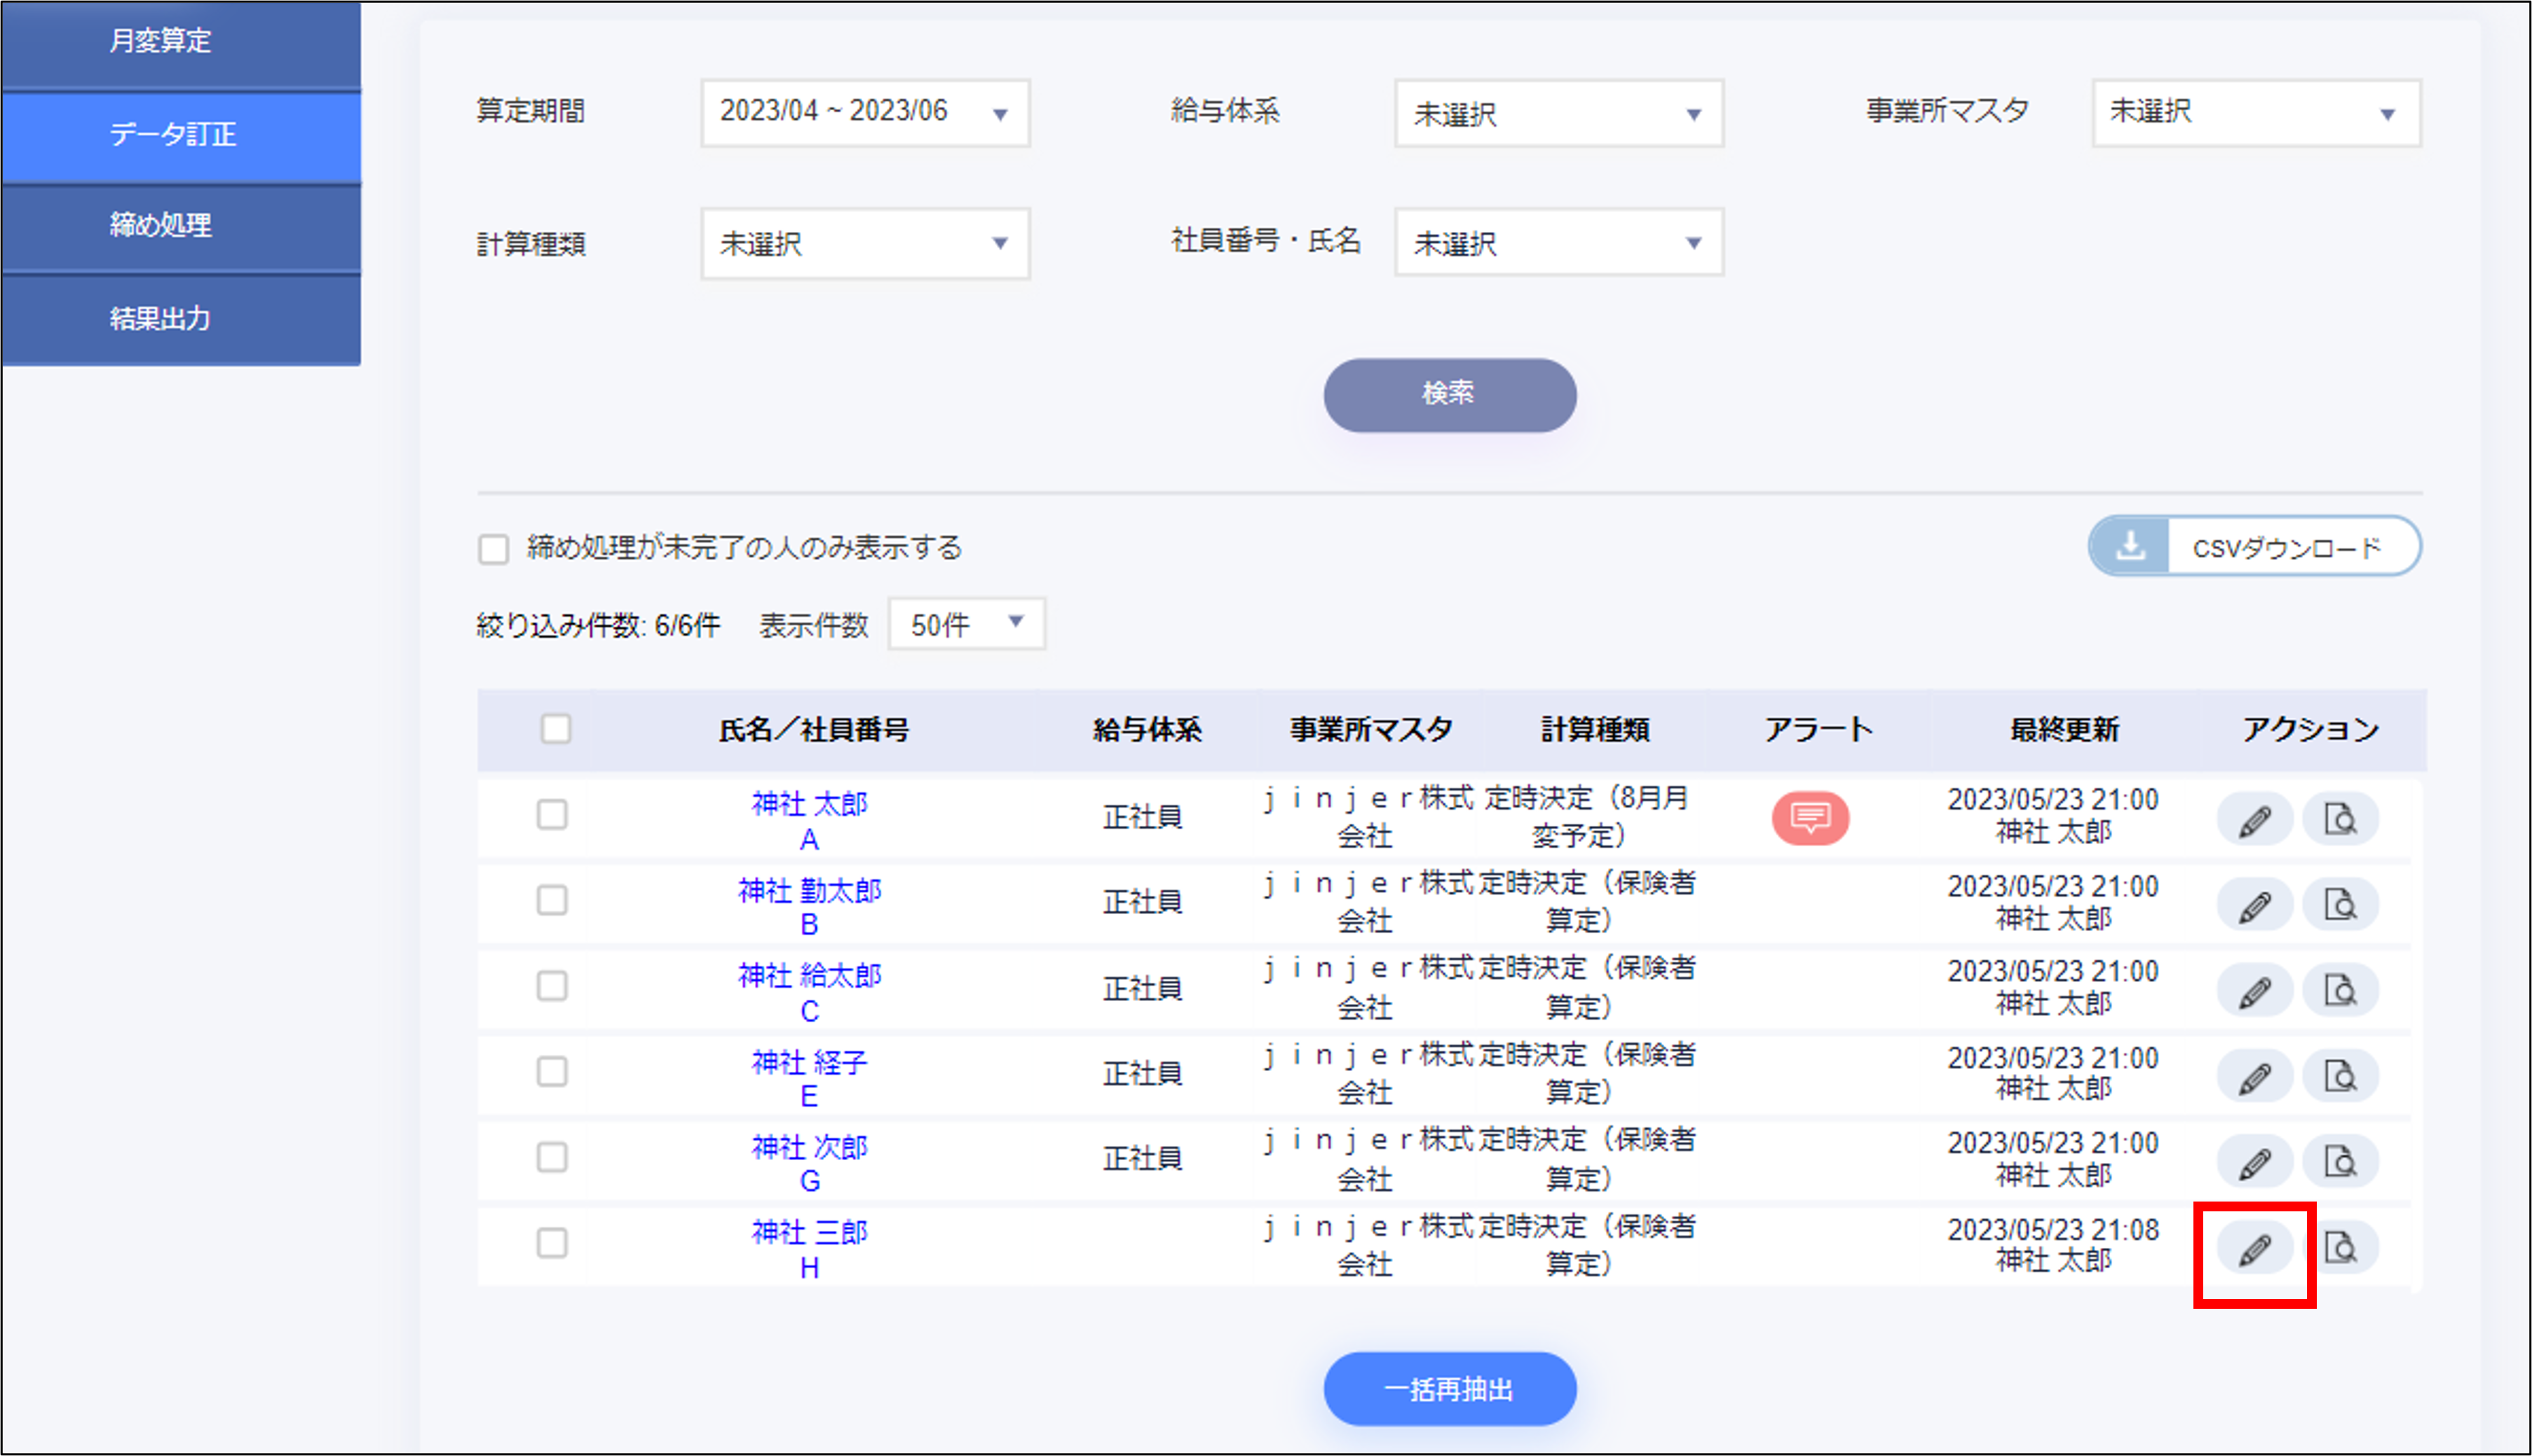Click the red alert comment icon

[x=1810, y=818]
